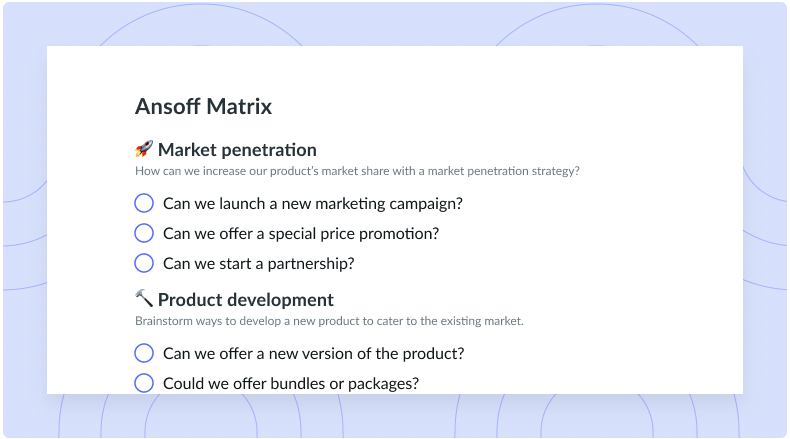Click the text 'Can we launch a new marketing campaign?'

tap(313, 204)
